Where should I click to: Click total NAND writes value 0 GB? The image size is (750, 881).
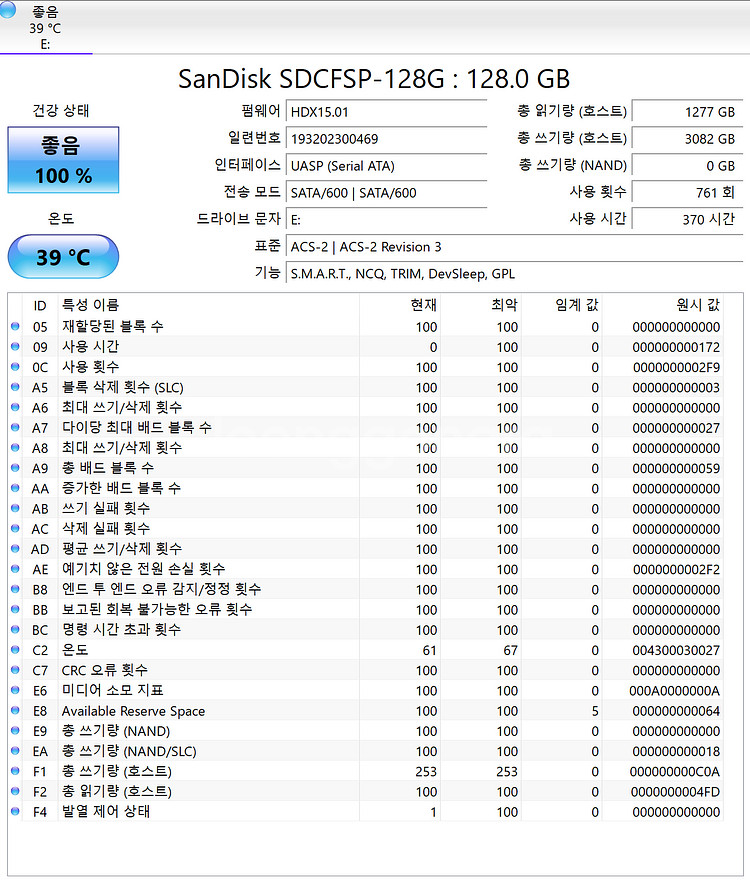point(687,166)
